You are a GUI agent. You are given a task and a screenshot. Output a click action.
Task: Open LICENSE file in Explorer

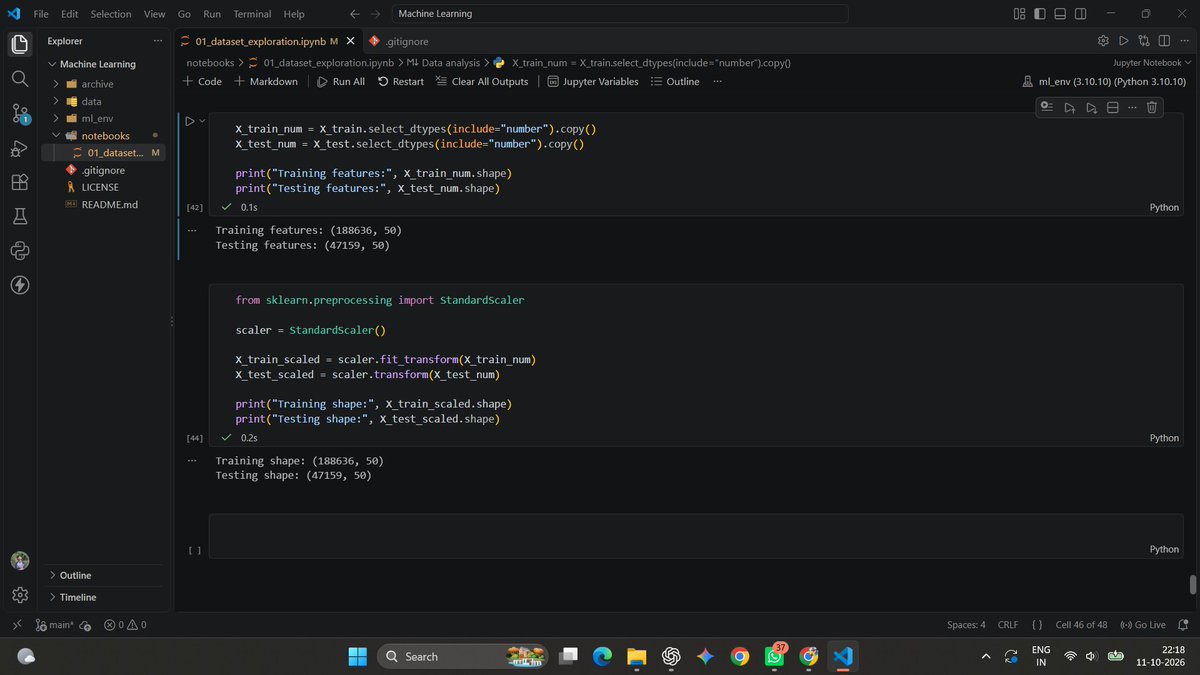coord(99,187)
